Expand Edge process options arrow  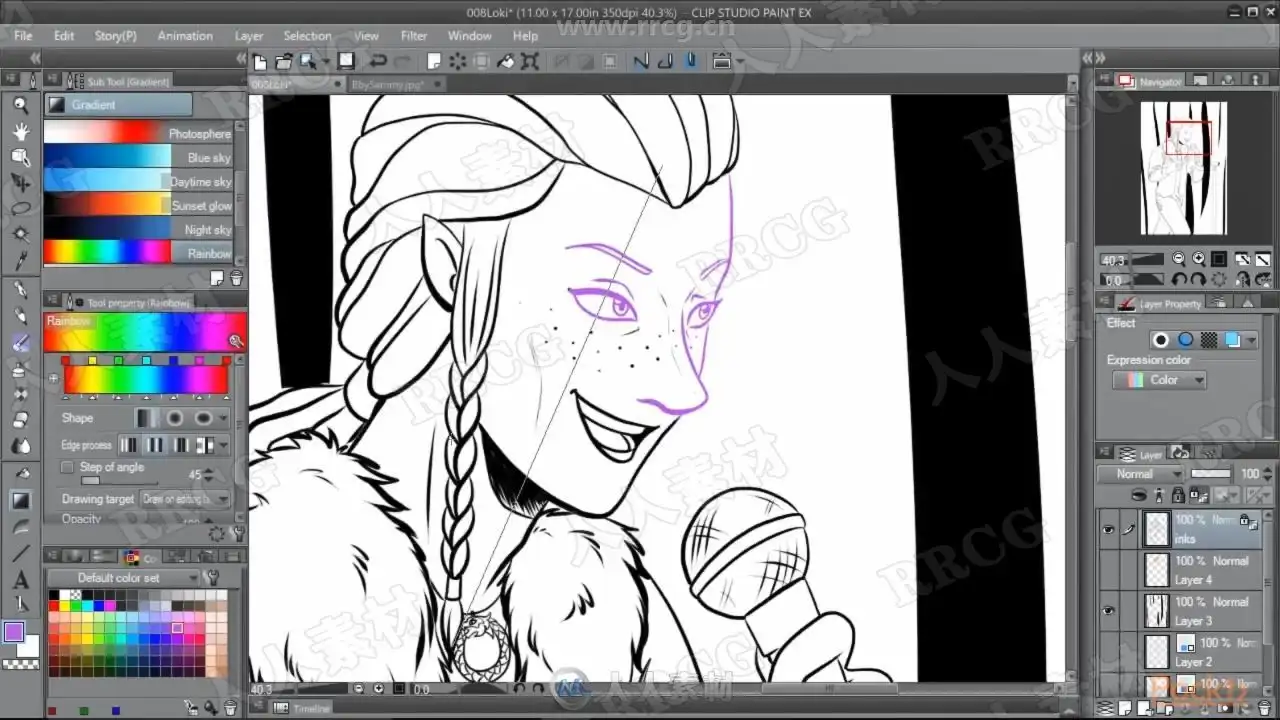click(x=223, y=445)
